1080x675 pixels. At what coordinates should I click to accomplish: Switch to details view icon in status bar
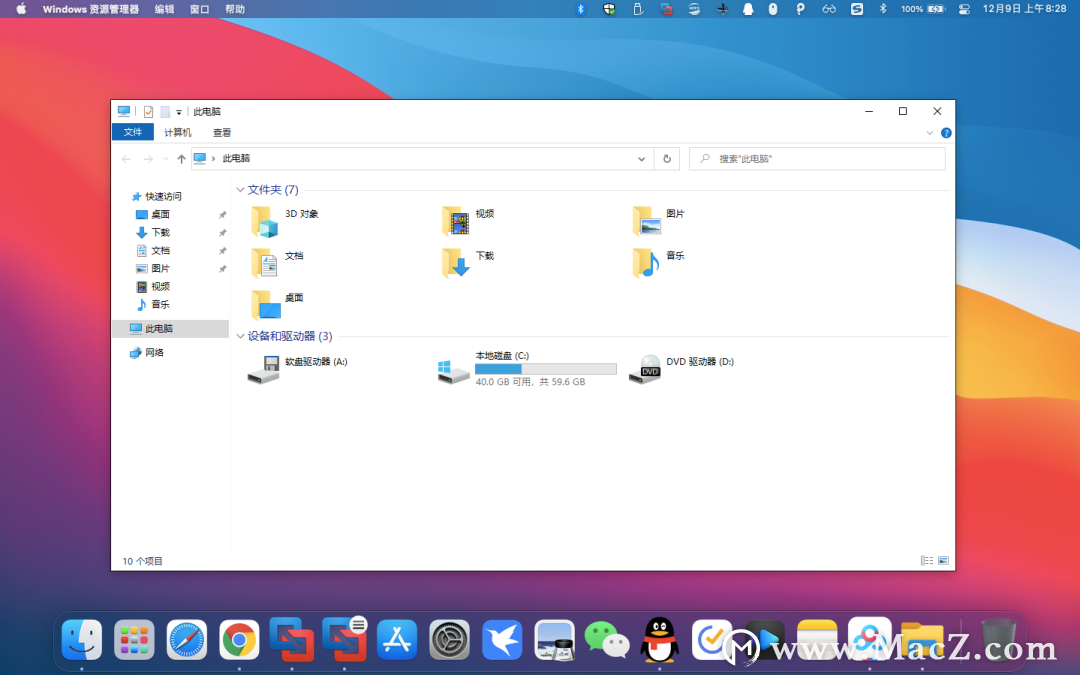(x=927, y=561)
